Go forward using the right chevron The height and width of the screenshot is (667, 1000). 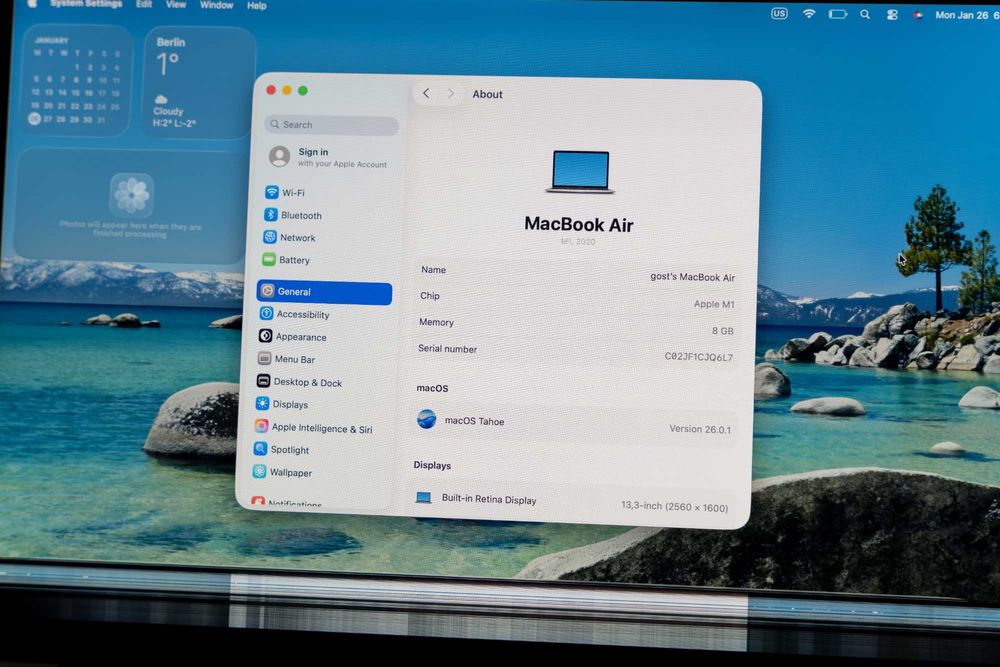click(x=450, y=94)
